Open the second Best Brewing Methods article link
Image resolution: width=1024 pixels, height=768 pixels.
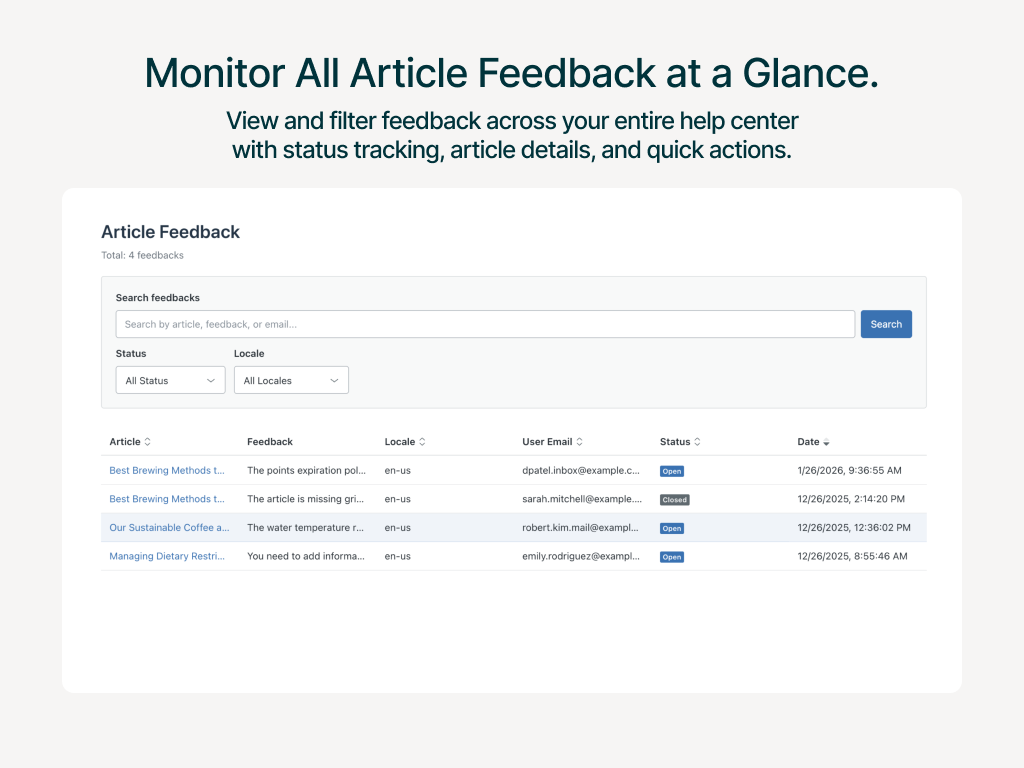167,499
